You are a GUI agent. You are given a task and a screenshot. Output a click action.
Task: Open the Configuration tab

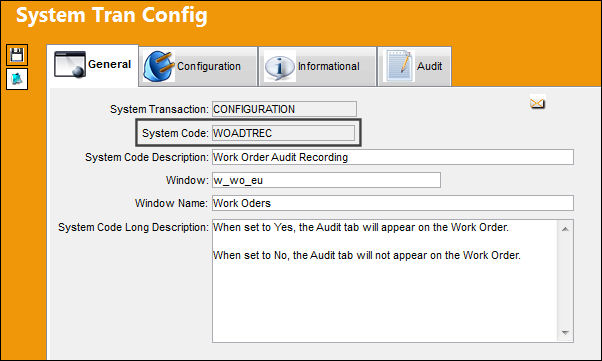coord(198,66)
